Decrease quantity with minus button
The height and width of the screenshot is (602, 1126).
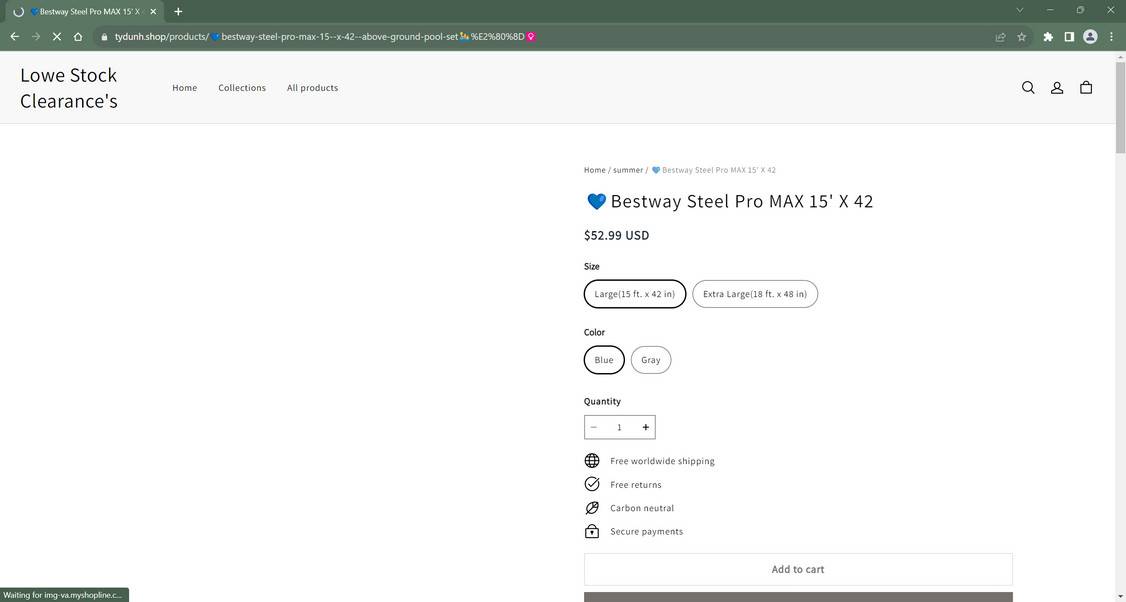pyautogui.click(x=594, y=427)
